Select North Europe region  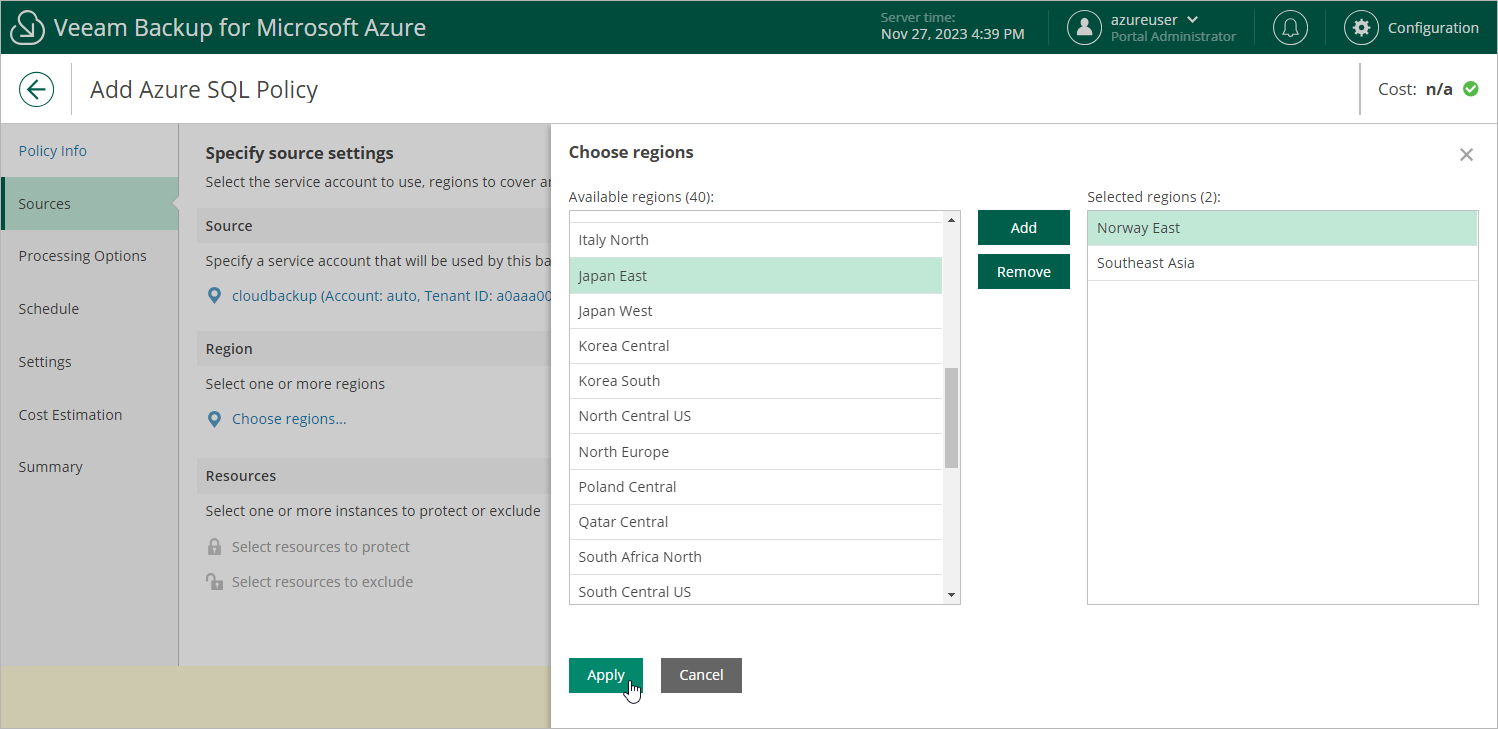[x=756, y=452]
